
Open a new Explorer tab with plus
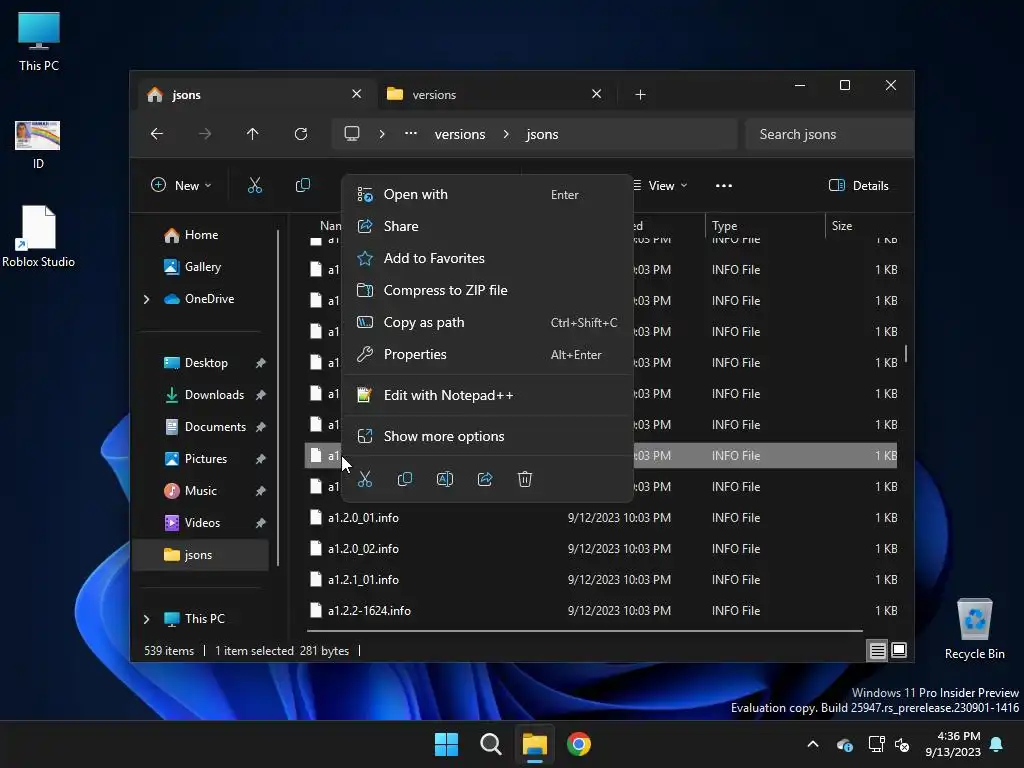click(640, 95)
